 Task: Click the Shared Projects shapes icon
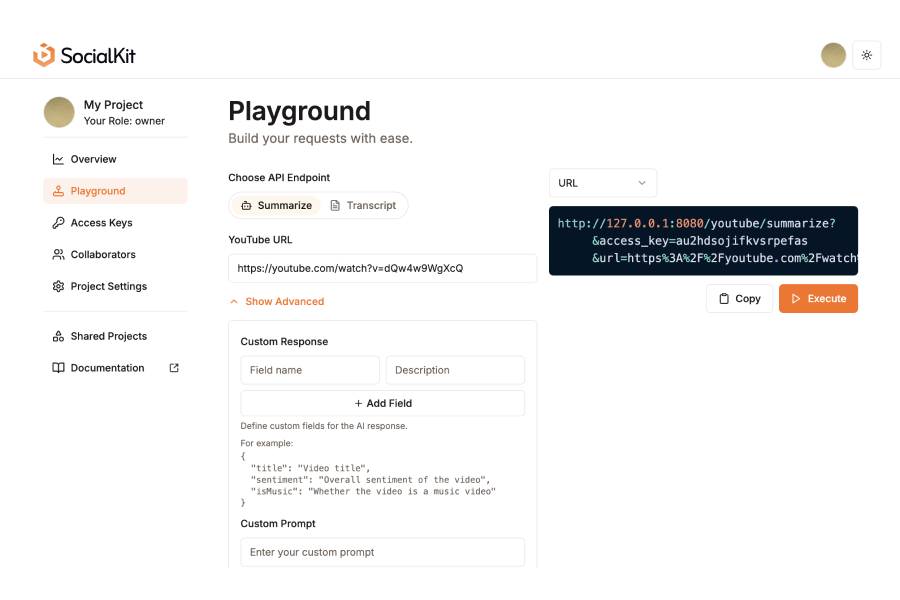(58, 336)
